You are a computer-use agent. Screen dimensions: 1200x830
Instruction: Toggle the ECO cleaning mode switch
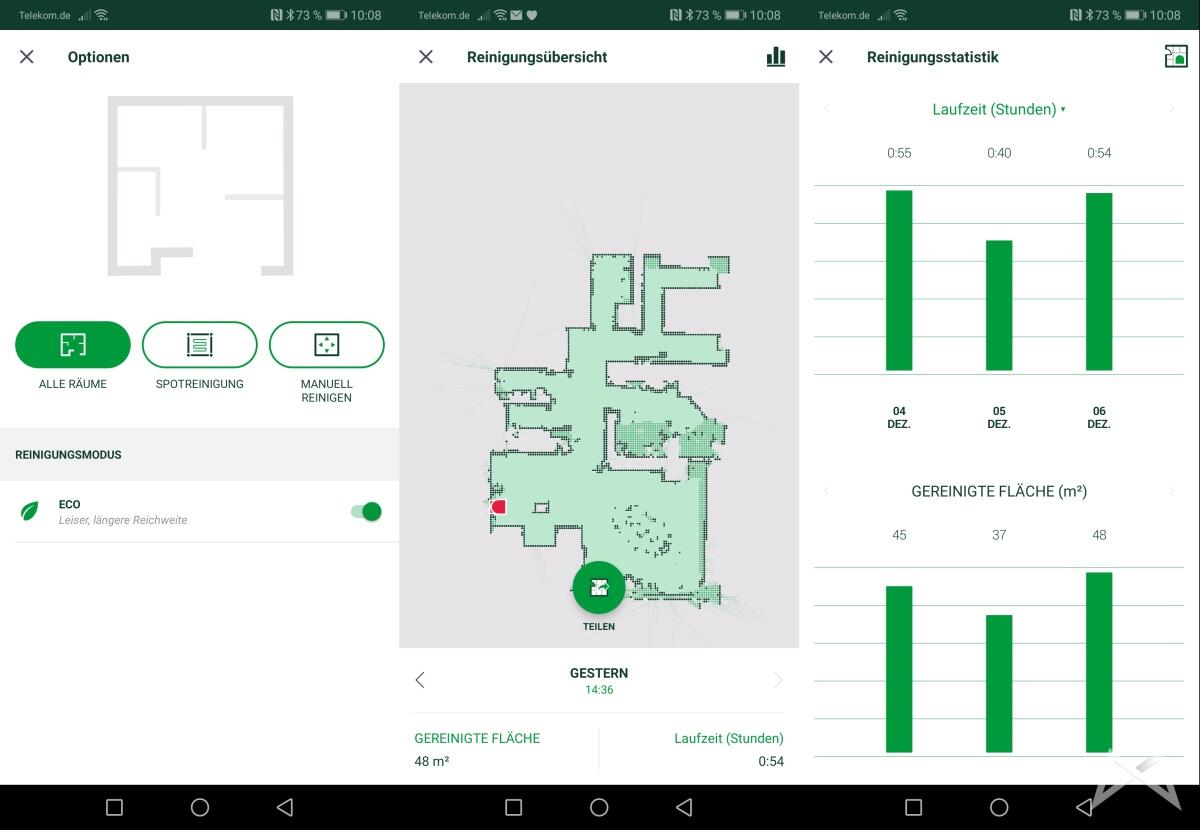click(x=366, y=512)
